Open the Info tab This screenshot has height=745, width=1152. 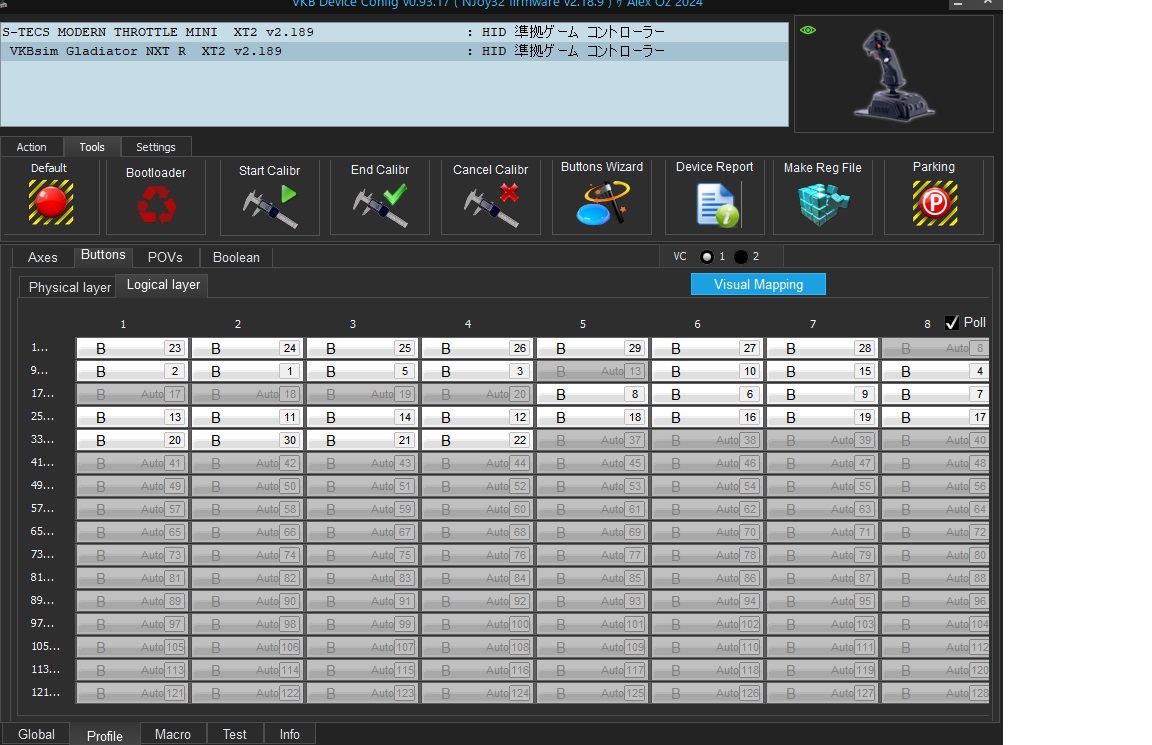[x=289, y=734]
